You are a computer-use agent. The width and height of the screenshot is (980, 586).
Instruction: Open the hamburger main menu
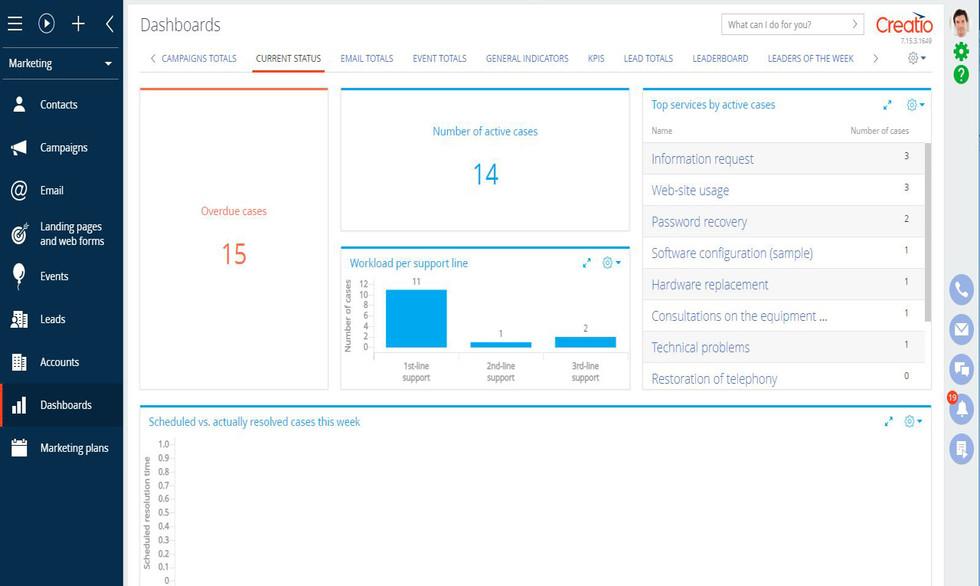click(15, 23)
